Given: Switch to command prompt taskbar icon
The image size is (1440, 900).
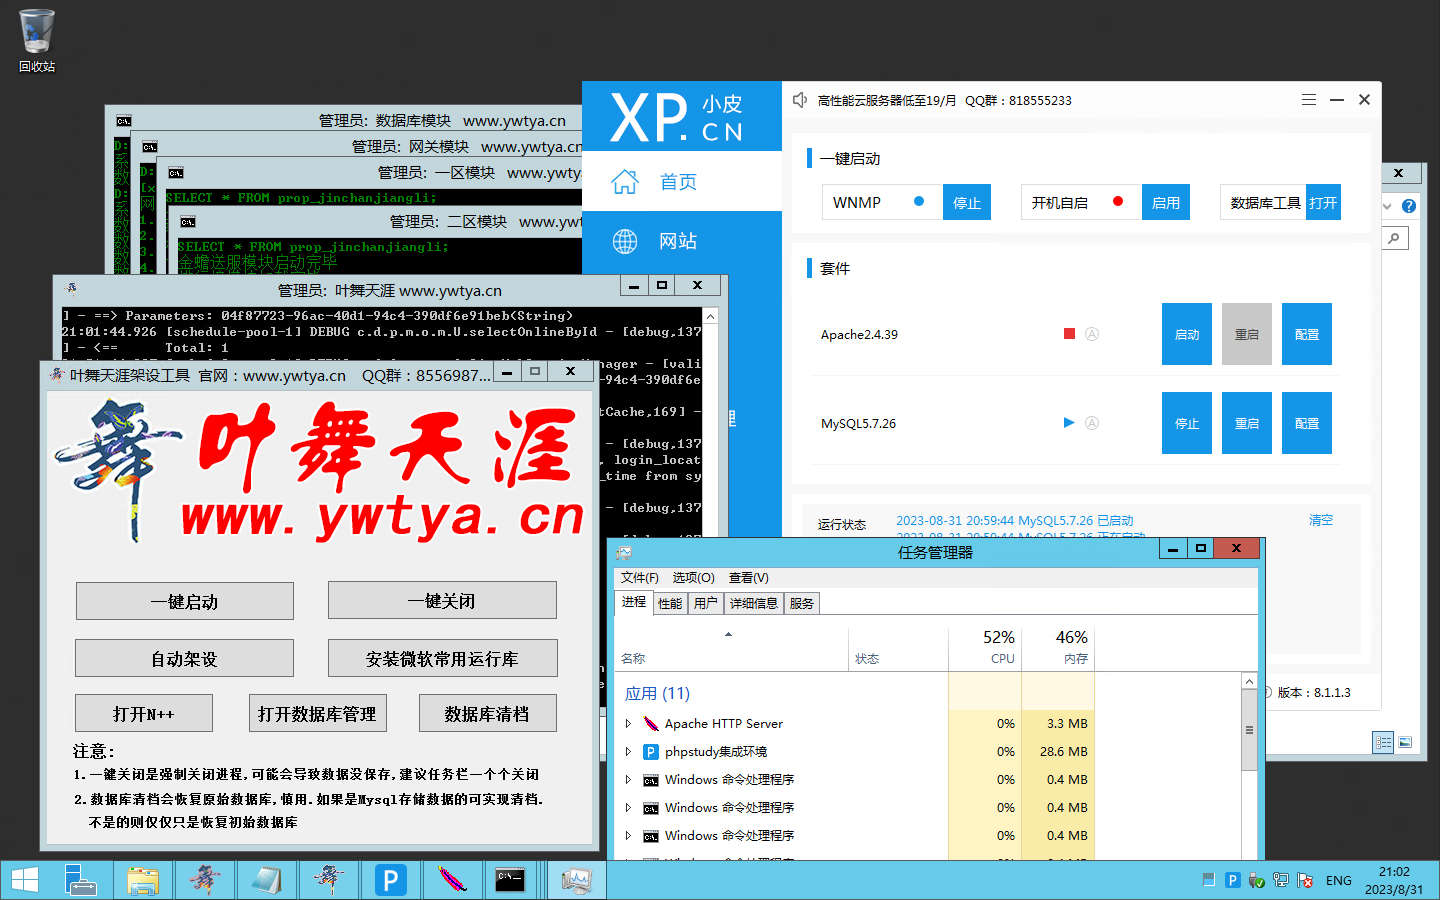Looking at the screenshot, I should tap(512, 880).
